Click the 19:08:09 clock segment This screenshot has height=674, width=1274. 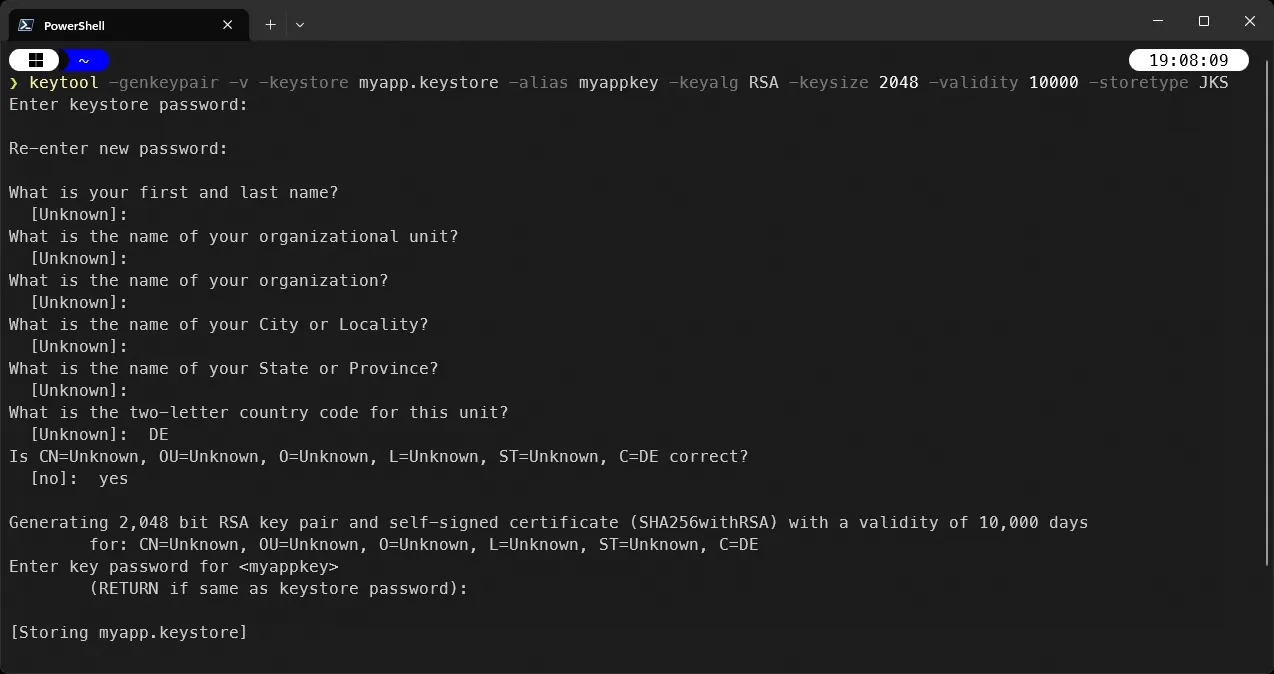1188,60
